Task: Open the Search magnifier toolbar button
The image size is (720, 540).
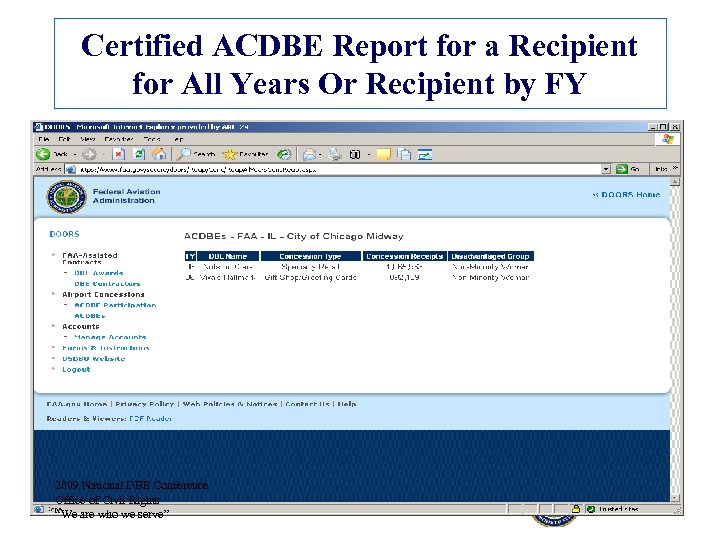Action: [196, 154]
